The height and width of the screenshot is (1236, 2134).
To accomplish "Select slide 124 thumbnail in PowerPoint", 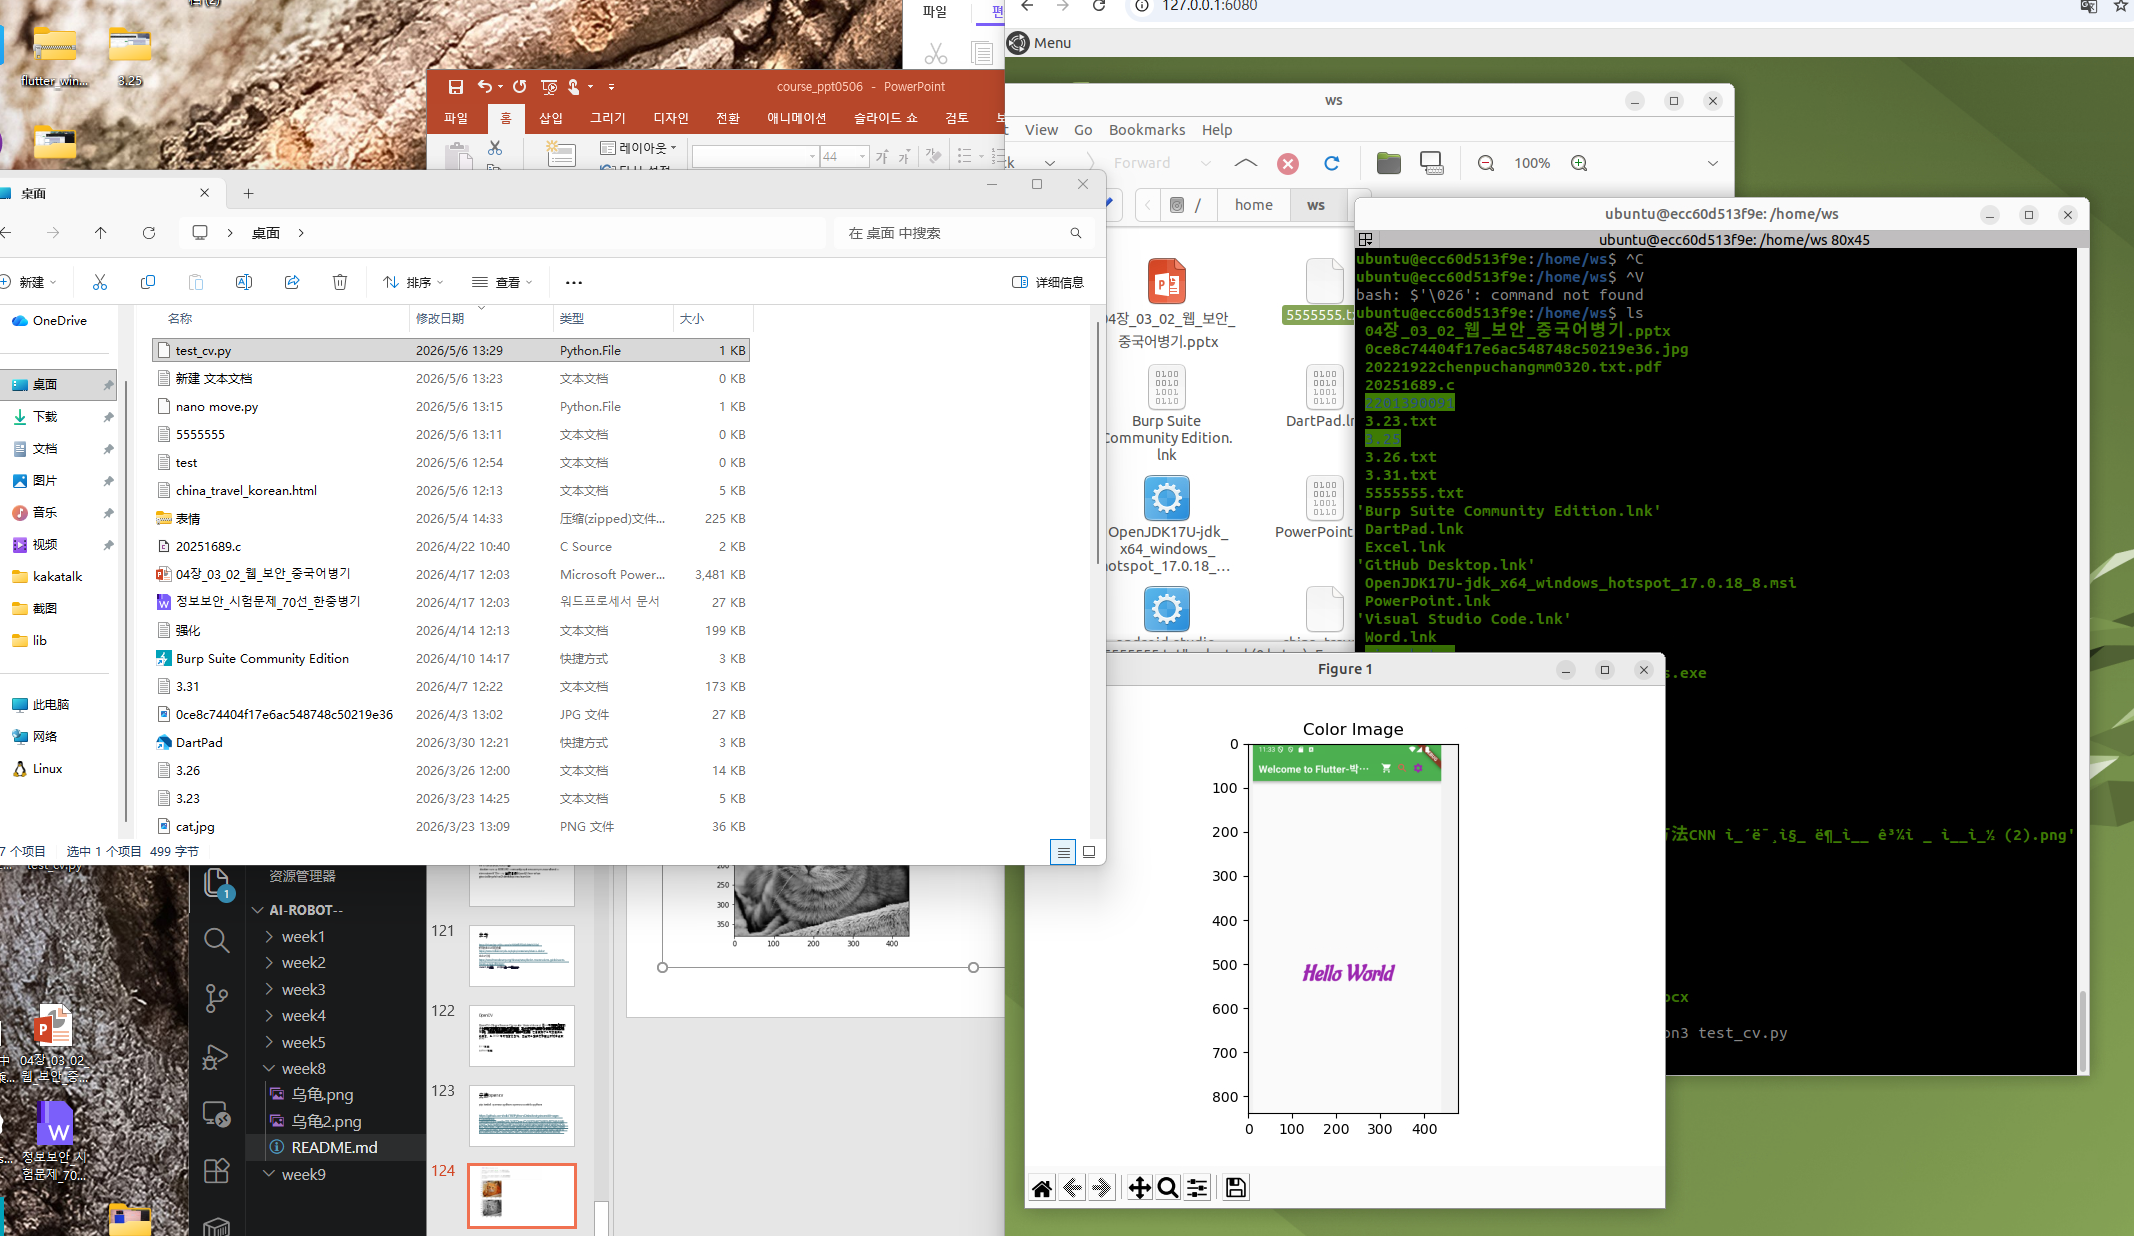I will 522,1196.
